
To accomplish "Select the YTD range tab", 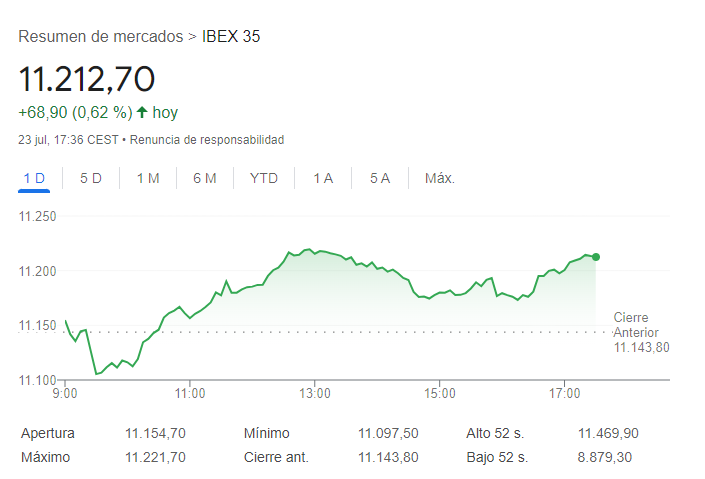I will tap(264, 178).
